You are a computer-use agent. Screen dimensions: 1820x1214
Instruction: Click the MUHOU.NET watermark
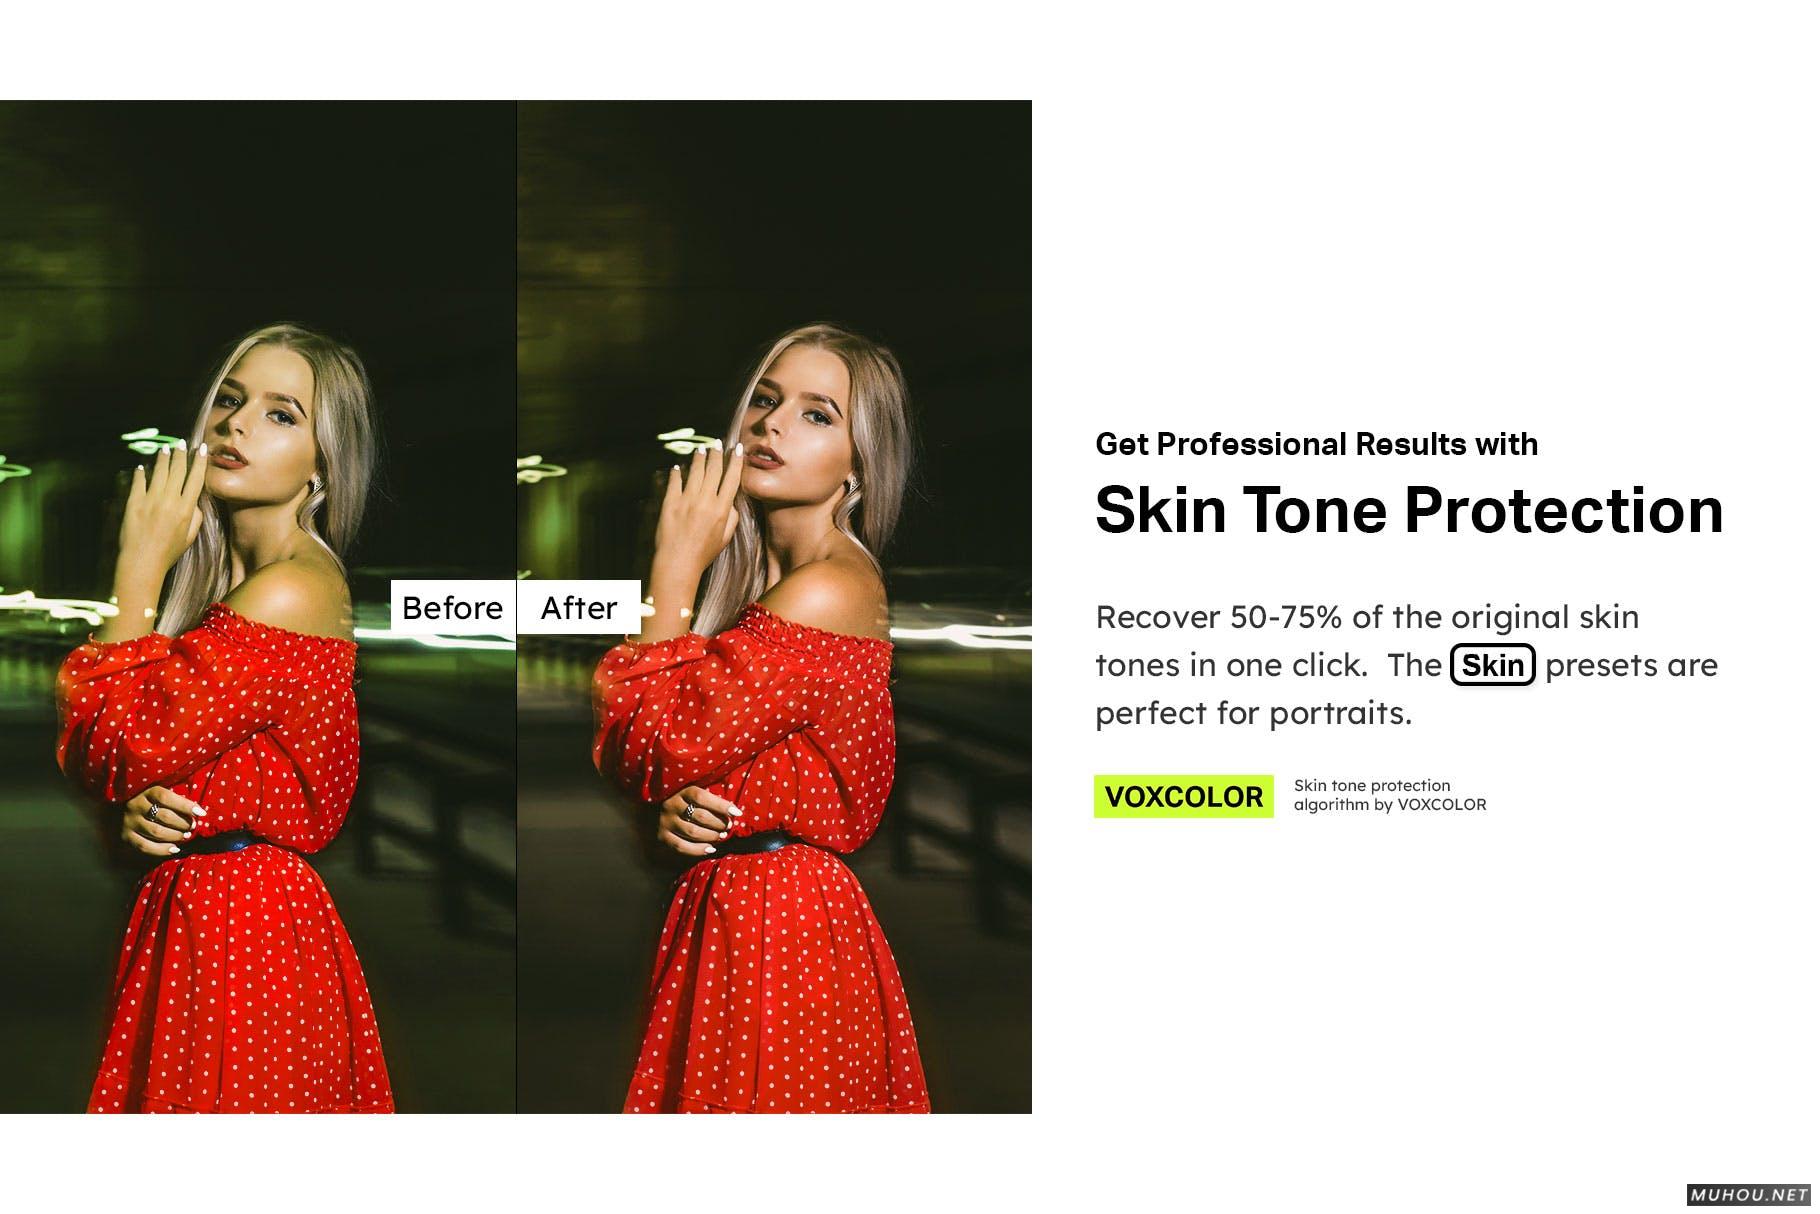click(1748, 1194)
